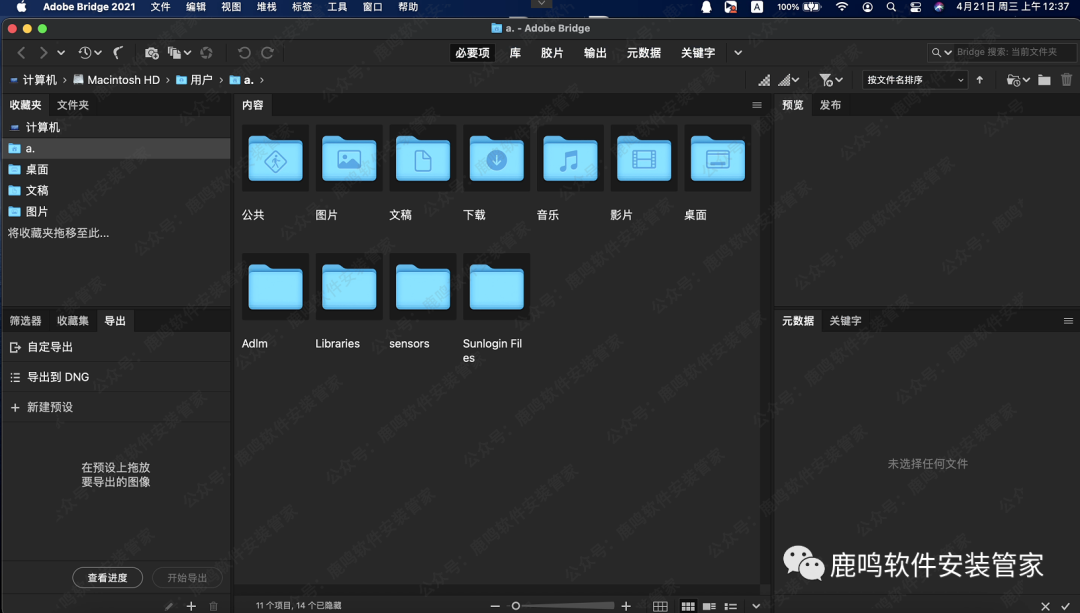Click the get photos from camera icon
1080x613 pixels.
(x=151, y=52)
